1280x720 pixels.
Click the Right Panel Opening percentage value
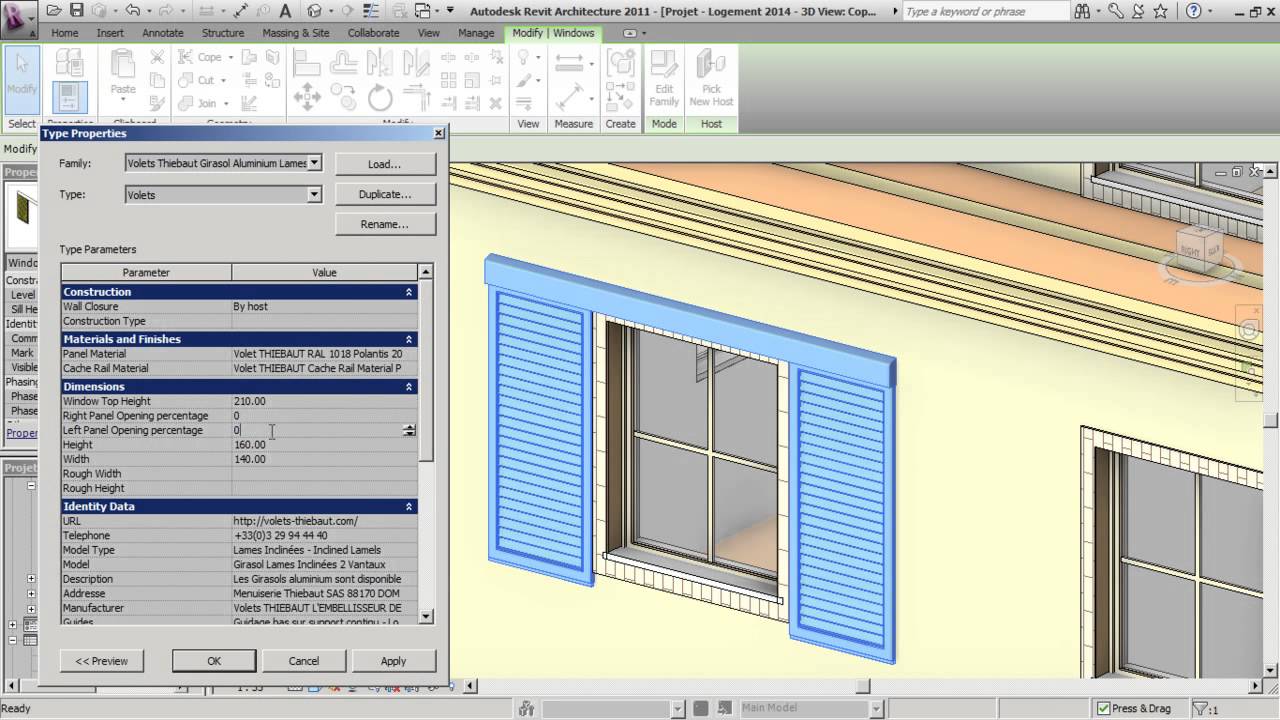pyautogui.click(x=324, y=416)
